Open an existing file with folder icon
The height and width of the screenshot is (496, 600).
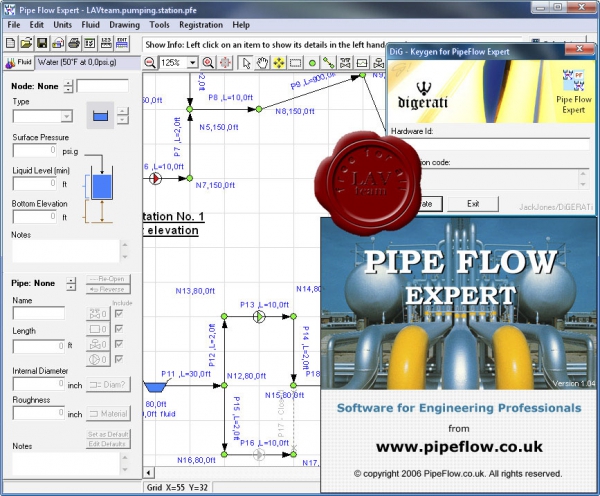[26, 43]
